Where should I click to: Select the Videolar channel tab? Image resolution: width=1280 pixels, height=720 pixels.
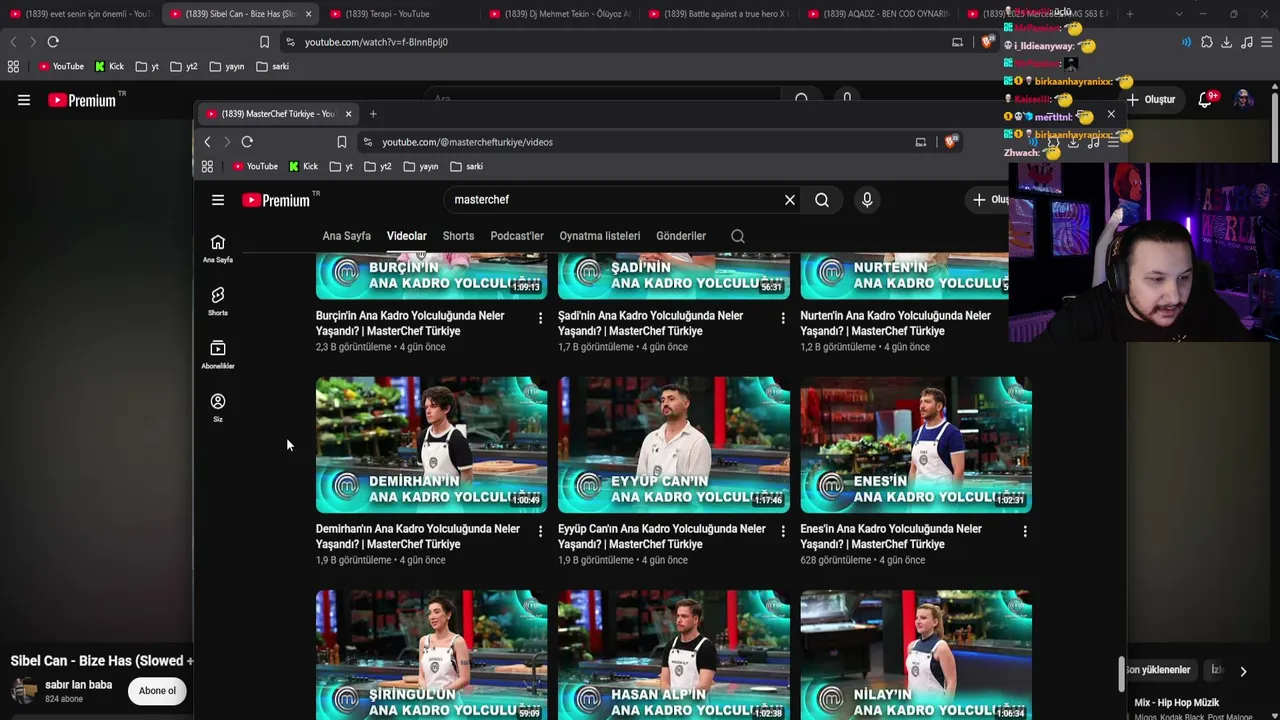pyautogui.click(x=406, y=236)
